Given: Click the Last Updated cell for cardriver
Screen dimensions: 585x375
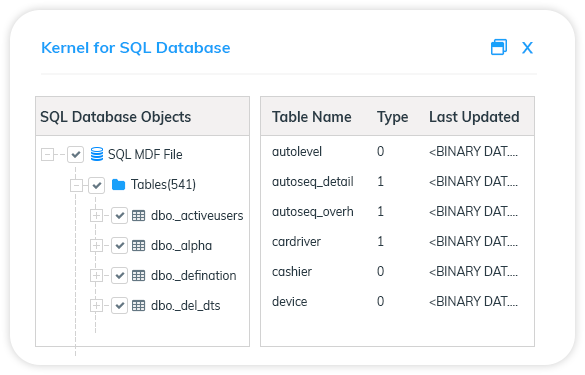Looking at the screenshot, I should 473,241.
